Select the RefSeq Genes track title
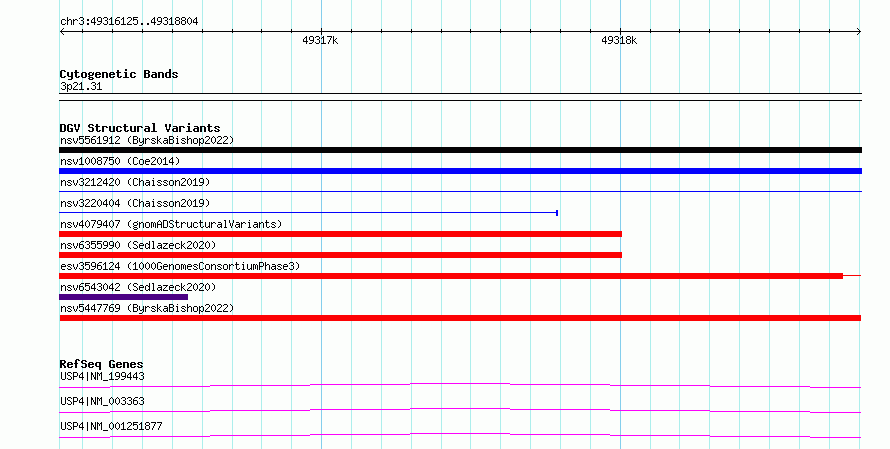The image size is (890, 449). [101, 364]
